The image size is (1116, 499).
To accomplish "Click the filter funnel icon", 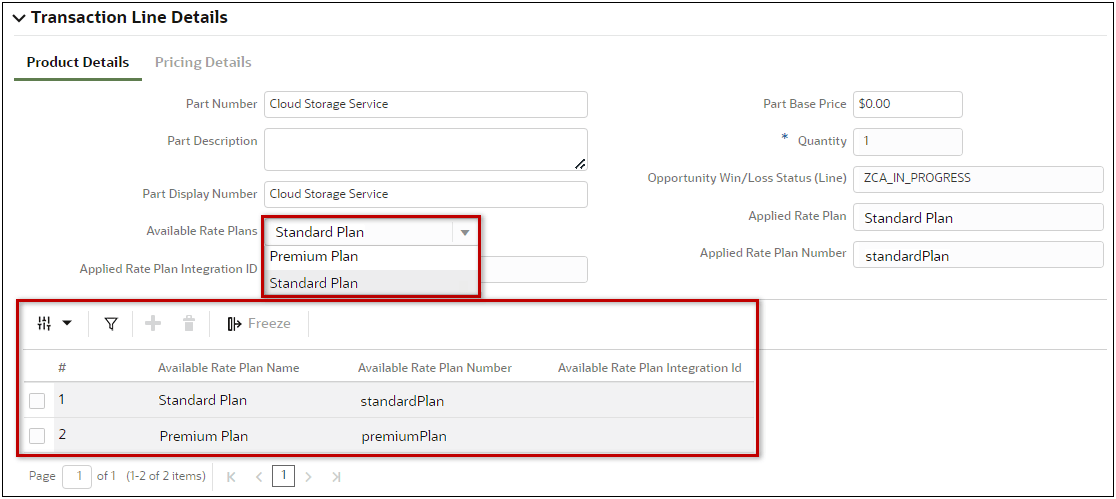I will [x=110, y=324].
